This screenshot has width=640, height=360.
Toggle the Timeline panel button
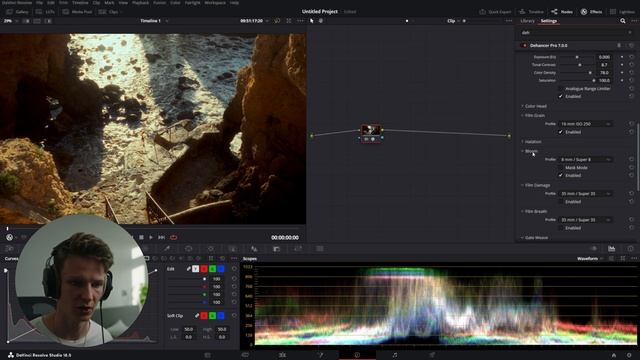531,12
